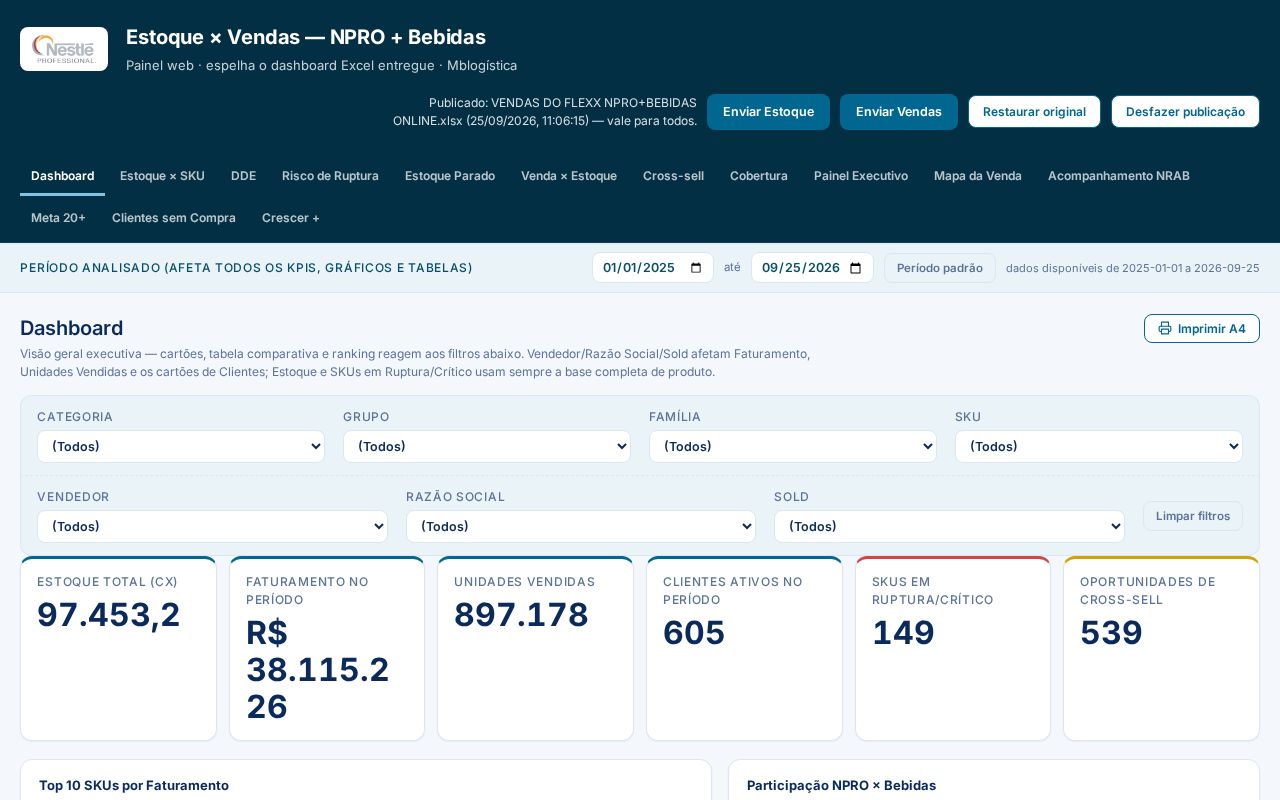The height and width of the screenshot is (800, 1280).
Task: Open the end date calendar picker icon
Action: pyautogui.click(x=855, y=268)
